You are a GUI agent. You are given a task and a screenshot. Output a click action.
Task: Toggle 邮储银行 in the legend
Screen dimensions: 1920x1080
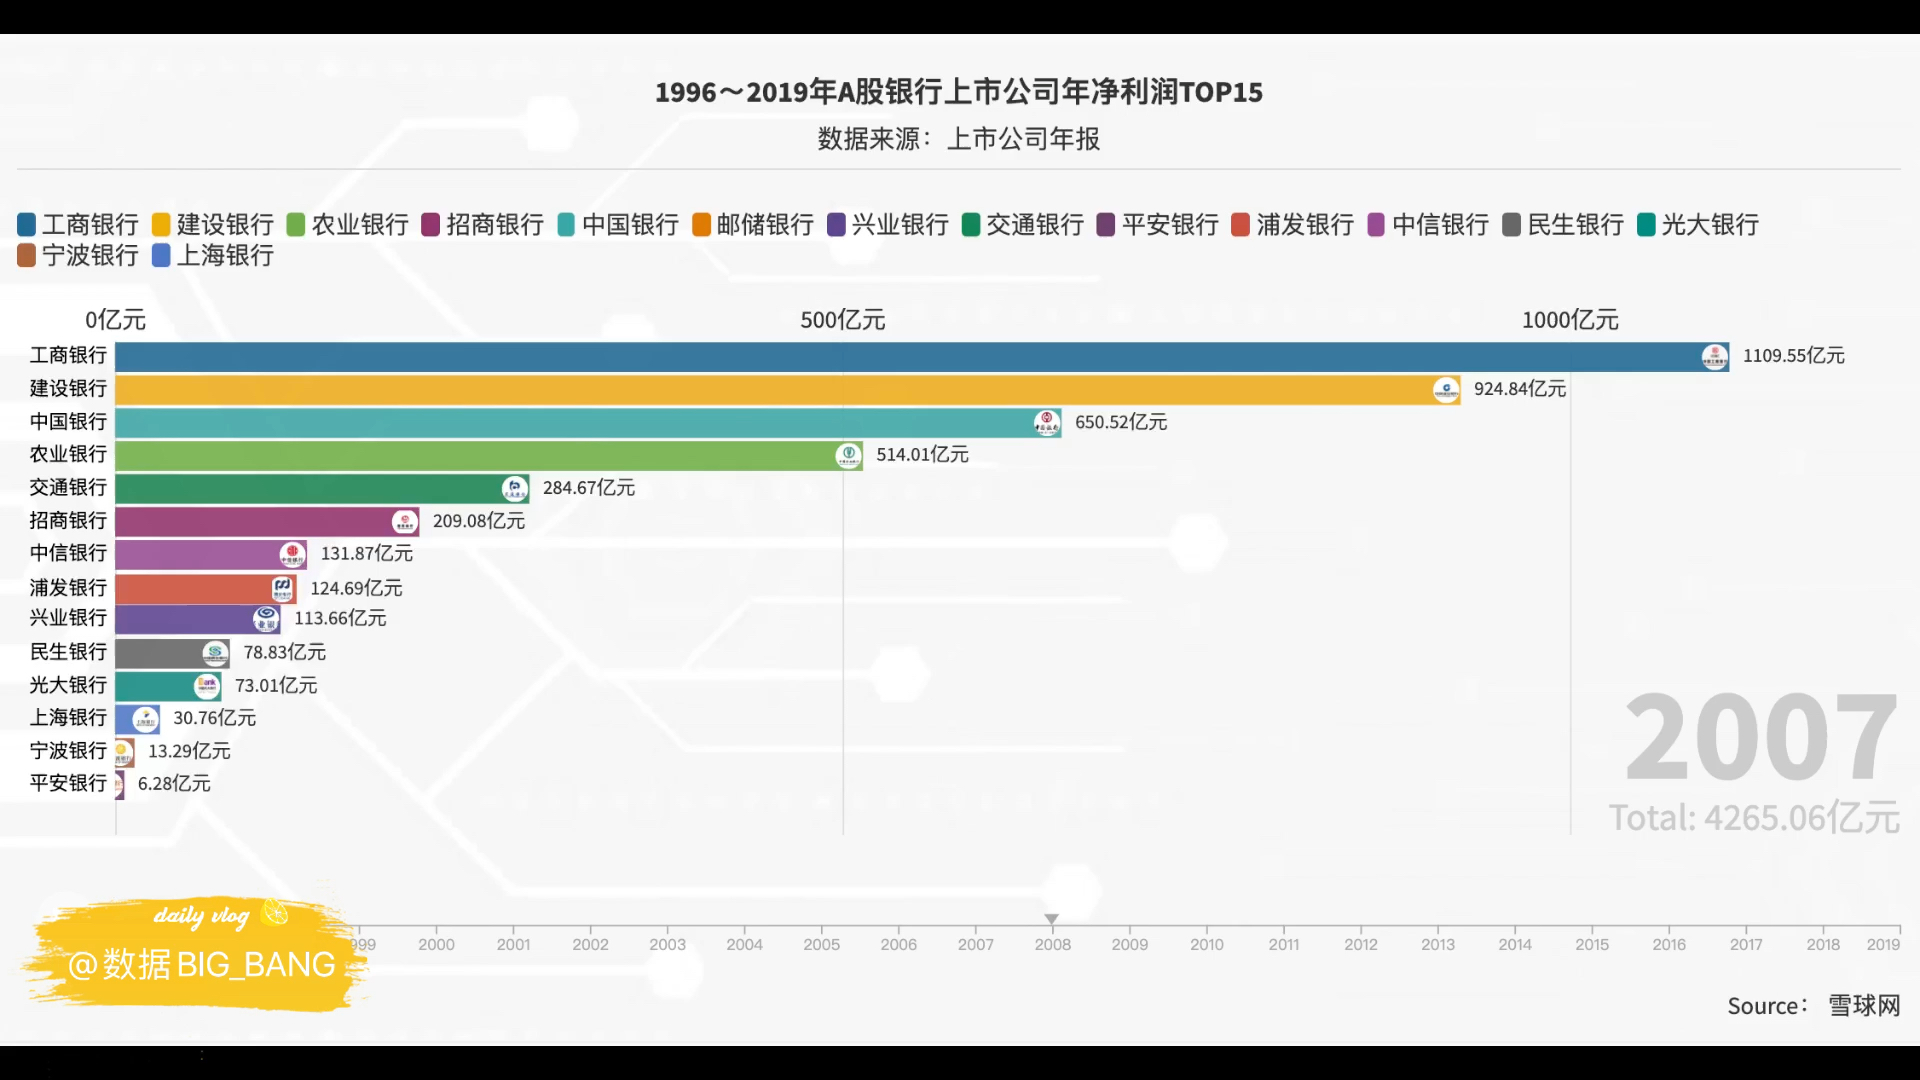[753, 224]
